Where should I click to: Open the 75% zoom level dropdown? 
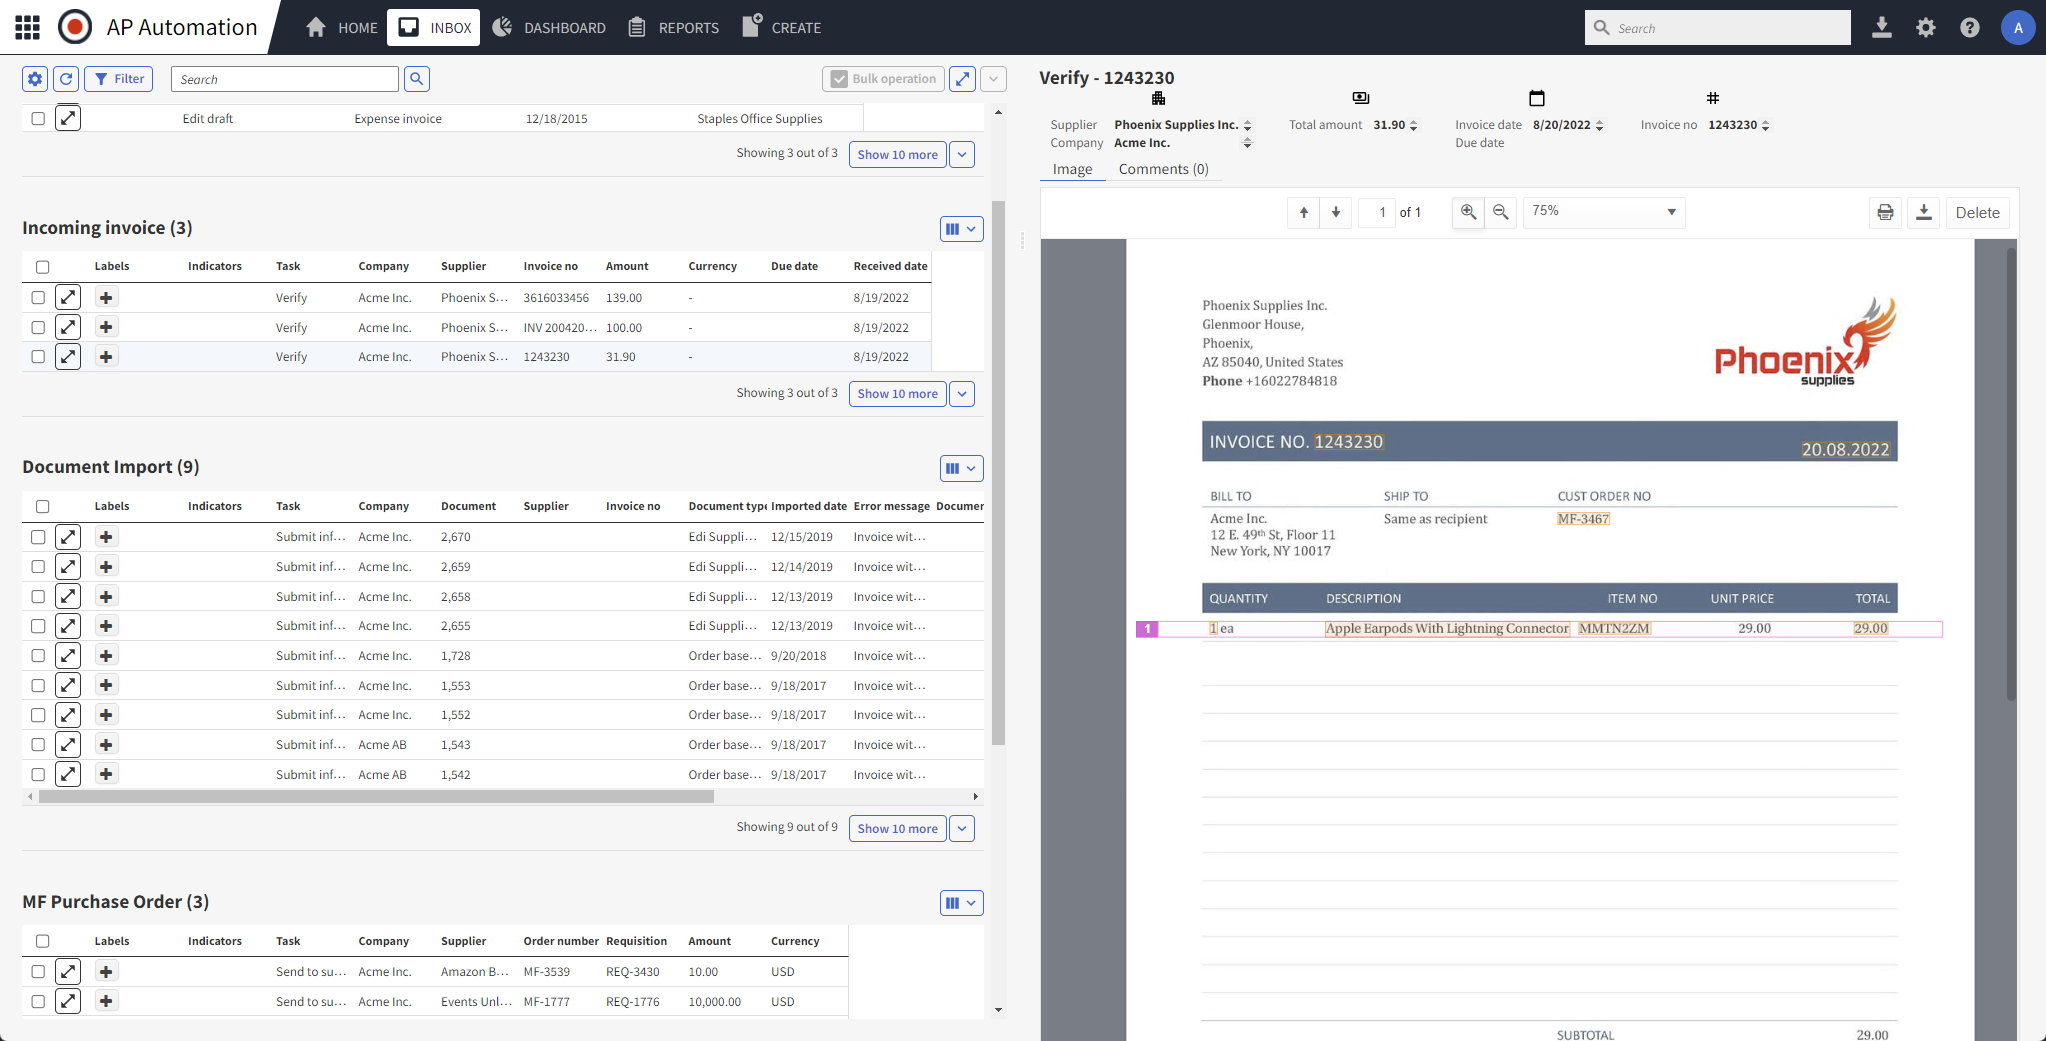(x=1603, y=212)
